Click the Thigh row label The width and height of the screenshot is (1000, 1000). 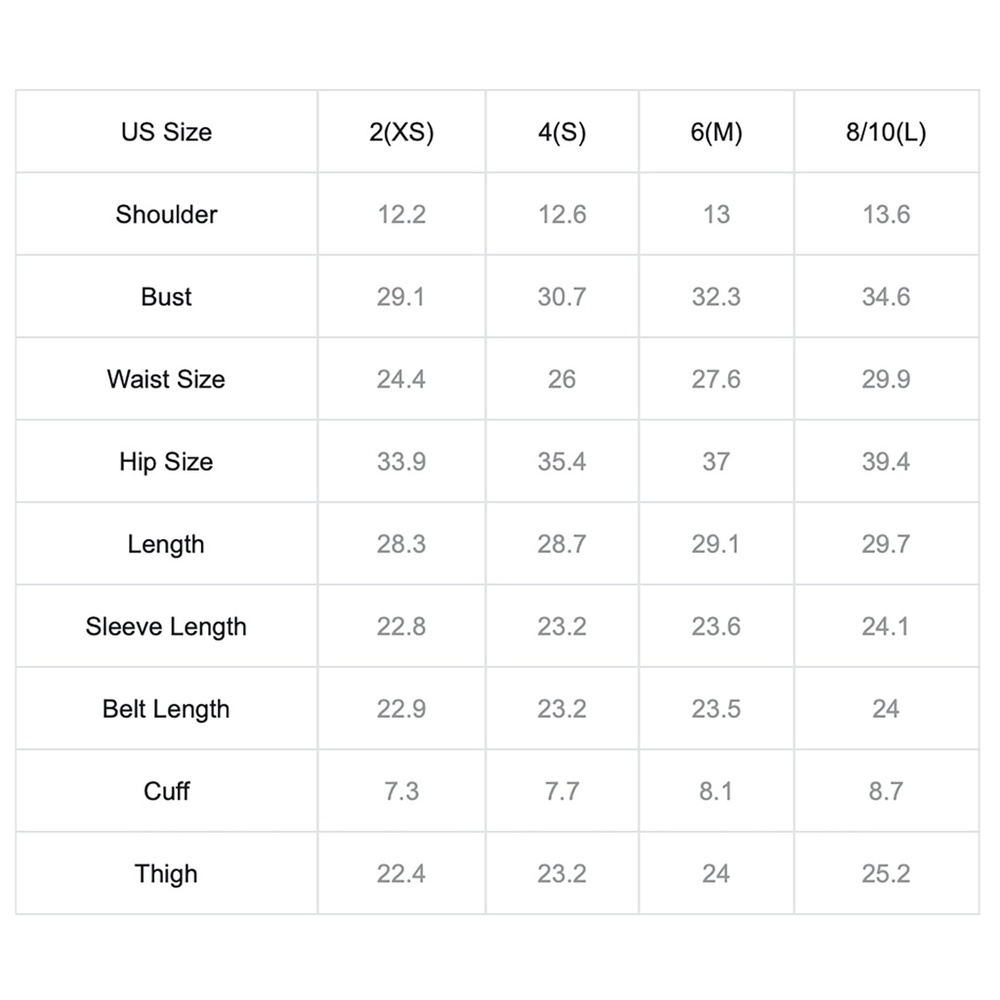166,874
